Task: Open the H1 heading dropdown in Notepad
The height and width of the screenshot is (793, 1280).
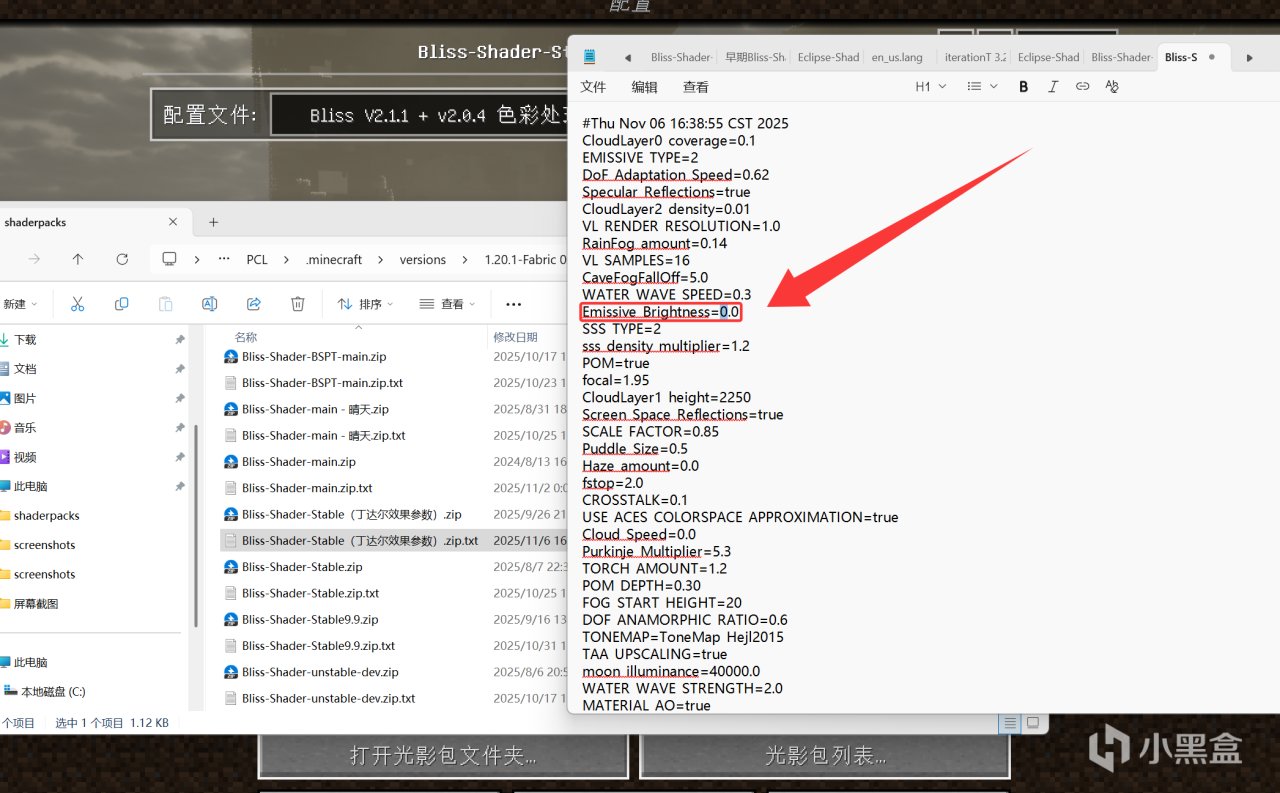Action: click(930, 87)
